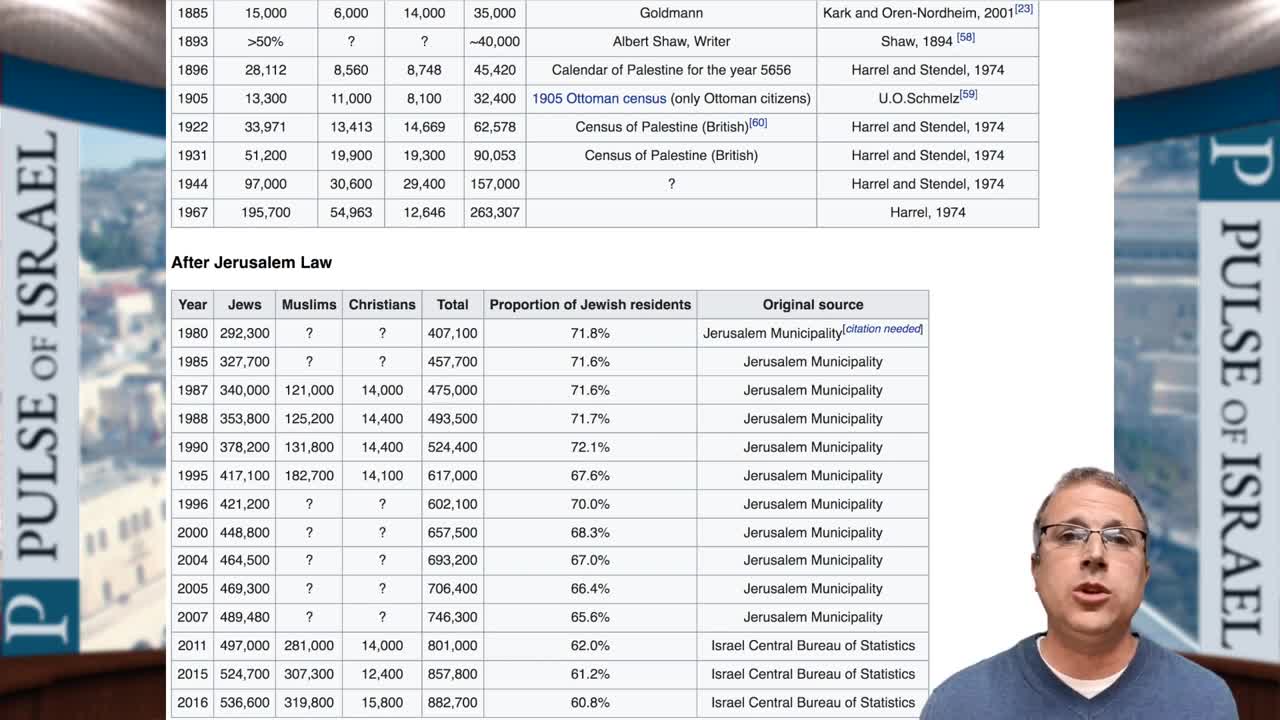The image size is (1280, 720).
Task: Click the 12,400 Christians value
Action: point(382,674)
